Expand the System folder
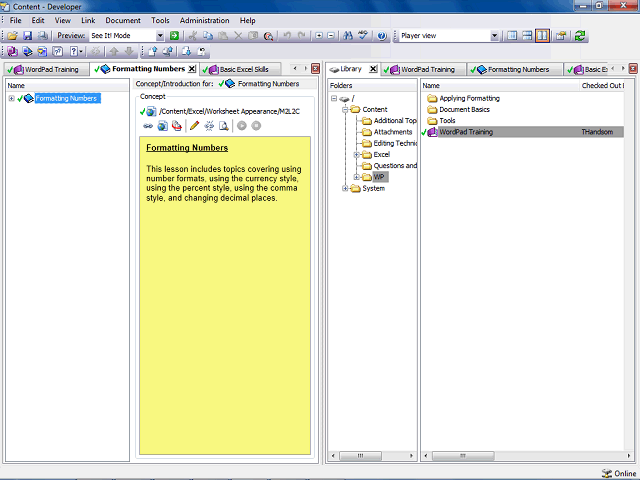The width and height of the screenshot is (640, 480). pyautogui.click(x=345, y=188)
